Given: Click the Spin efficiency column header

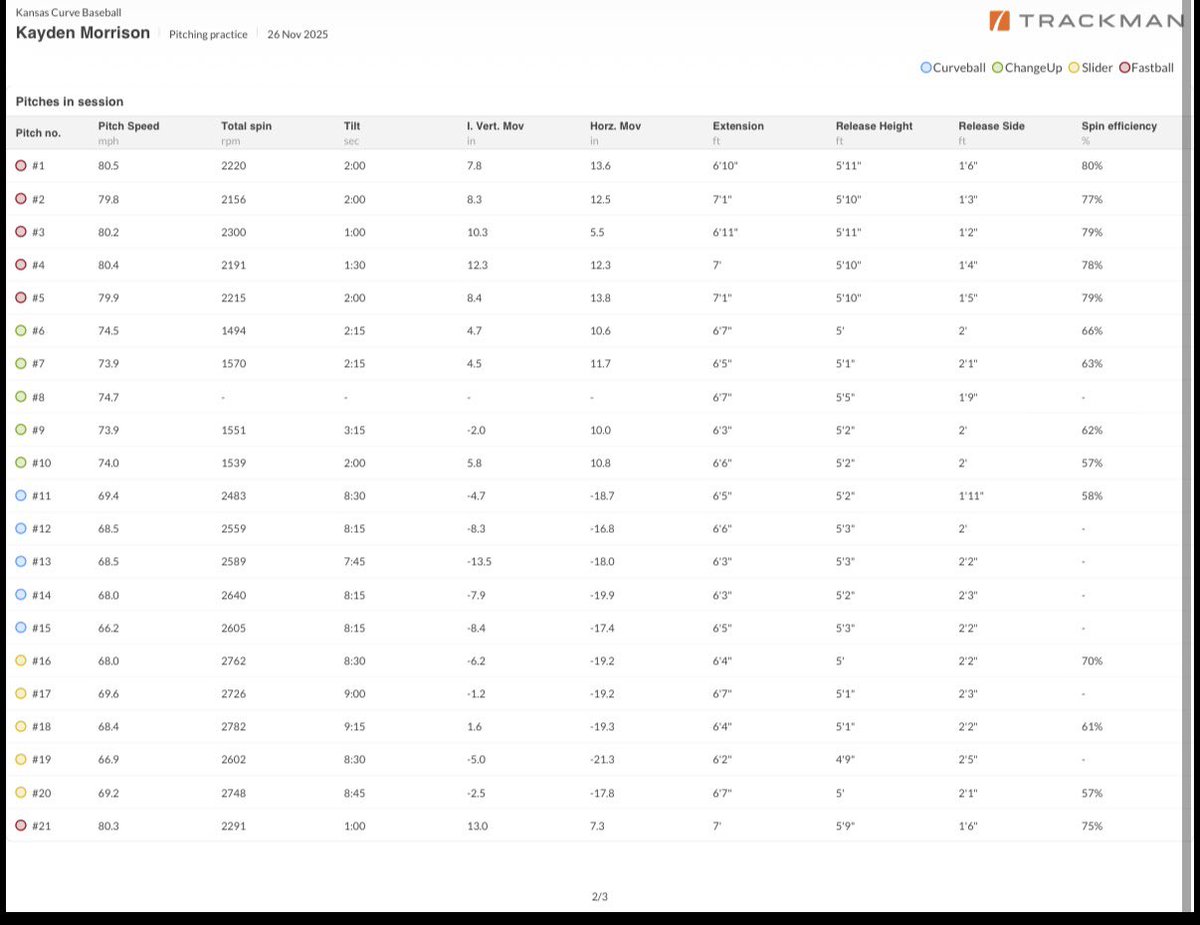Looking at the screenshot, I should tap(1119, 126).
